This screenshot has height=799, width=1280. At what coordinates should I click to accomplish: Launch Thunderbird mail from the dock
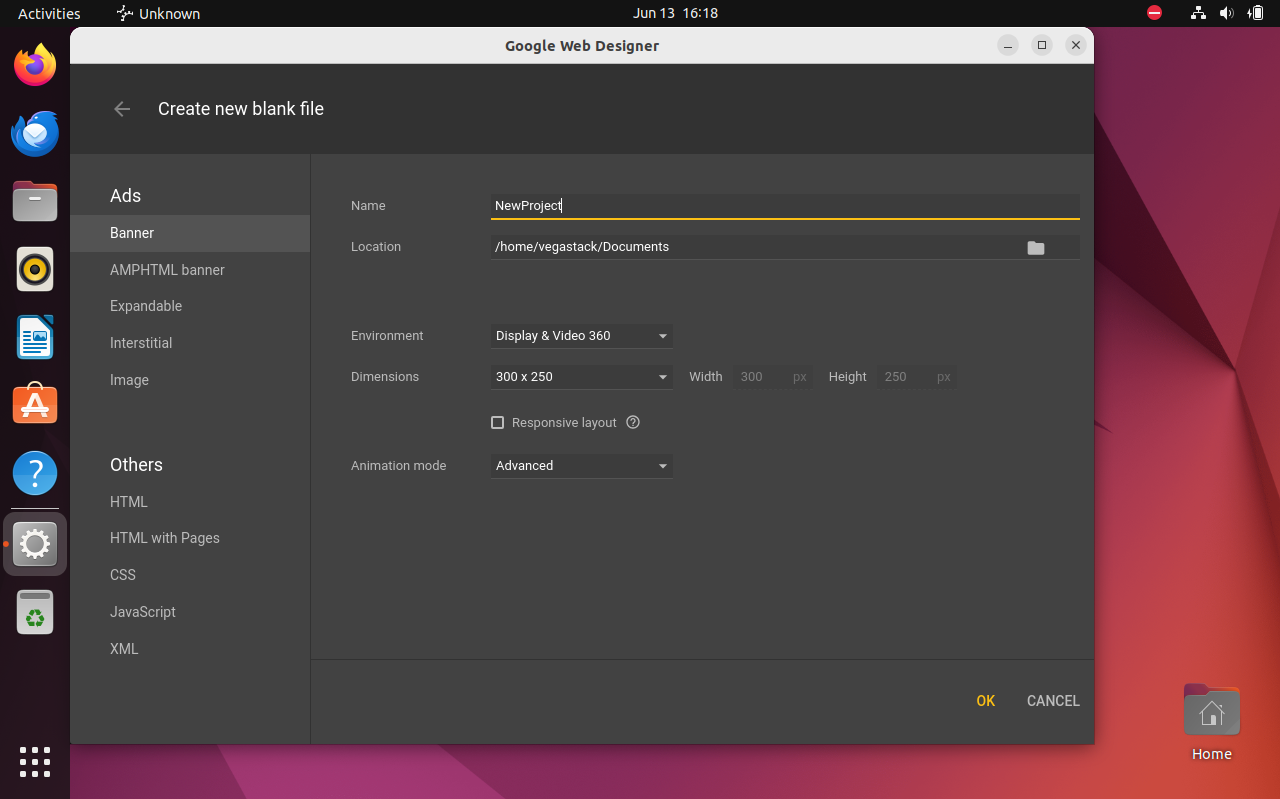(35, 133)
